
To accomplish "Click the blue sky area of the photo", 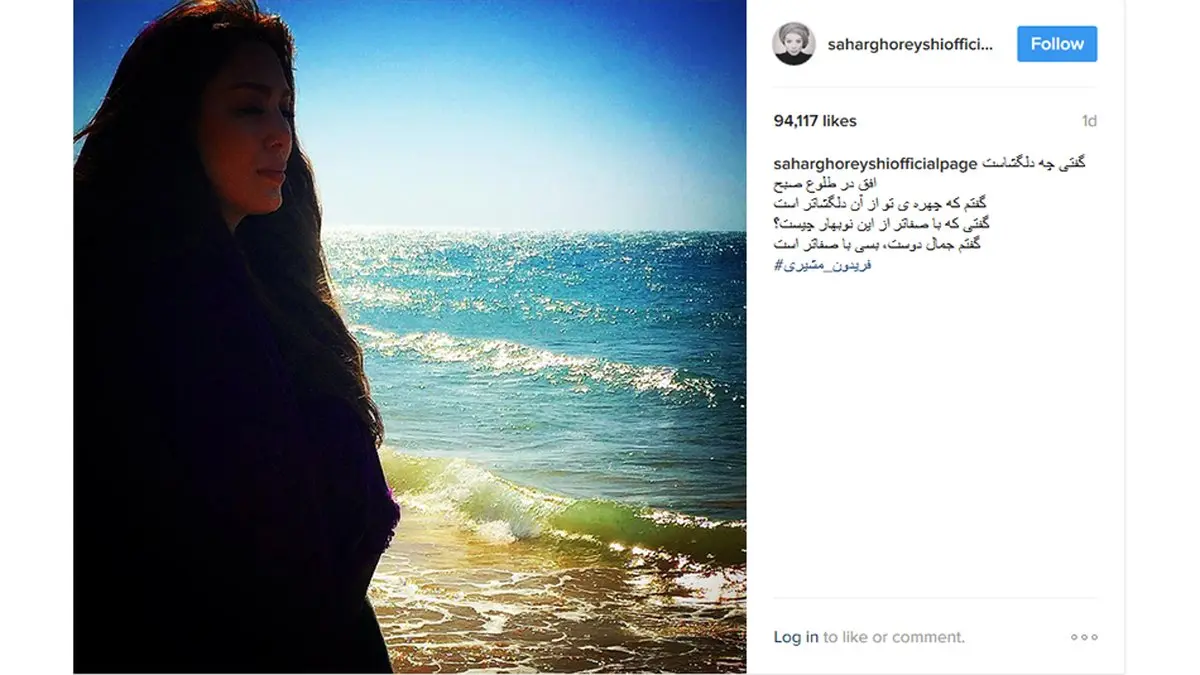I will pyautogui.click(x=520, y=100).
